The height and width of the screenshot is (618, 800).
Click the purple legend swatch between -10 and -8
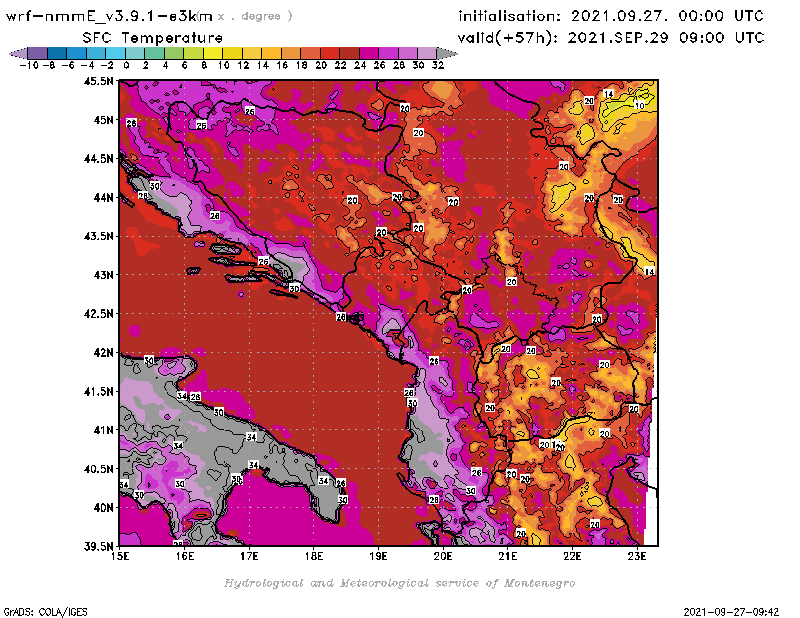(x=38, y=54)
